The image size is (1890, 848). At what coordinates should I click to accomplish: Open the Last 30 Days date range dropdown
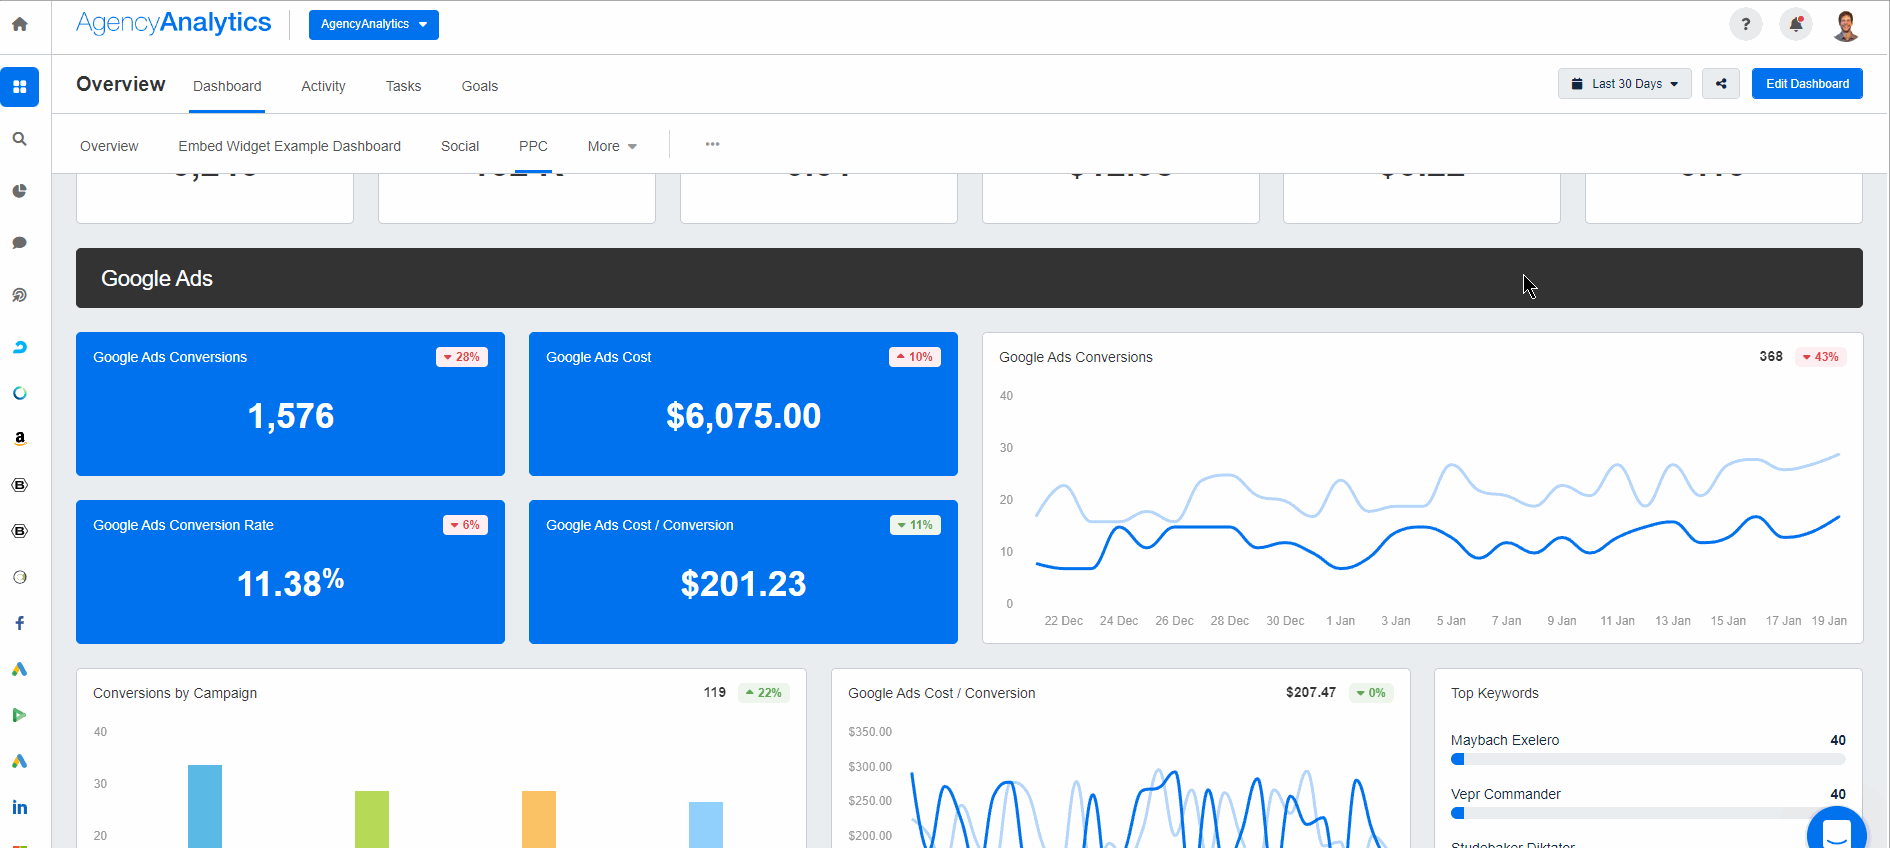coord(1624,84)
